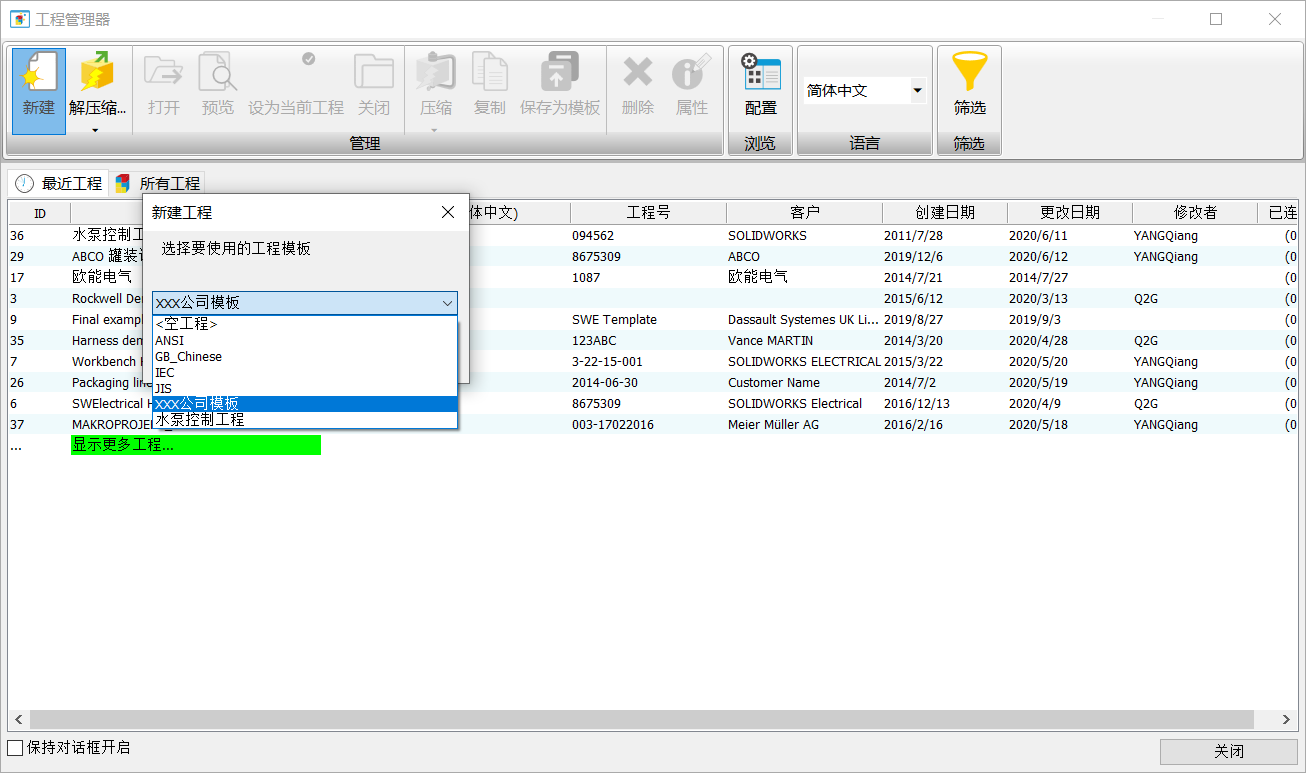Open the arrow beneath 压缩
Viewport: 1306px width, 773px height.
click(435, 129)
